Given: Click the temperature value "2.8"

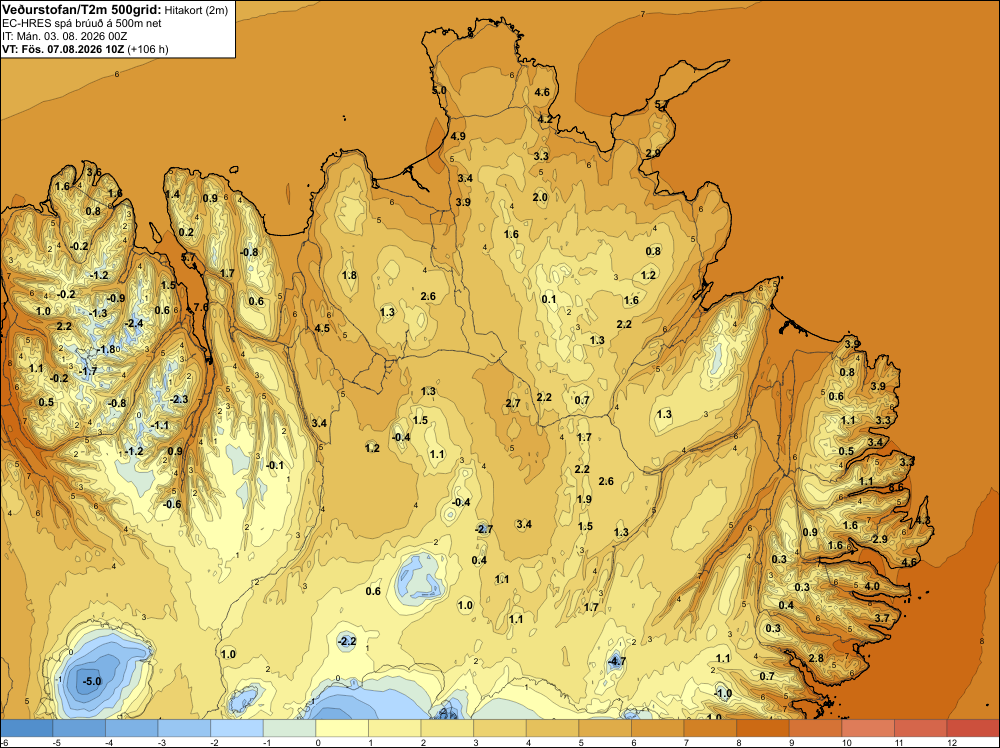Looking at the screenshot, I should [x=816, y=658].
